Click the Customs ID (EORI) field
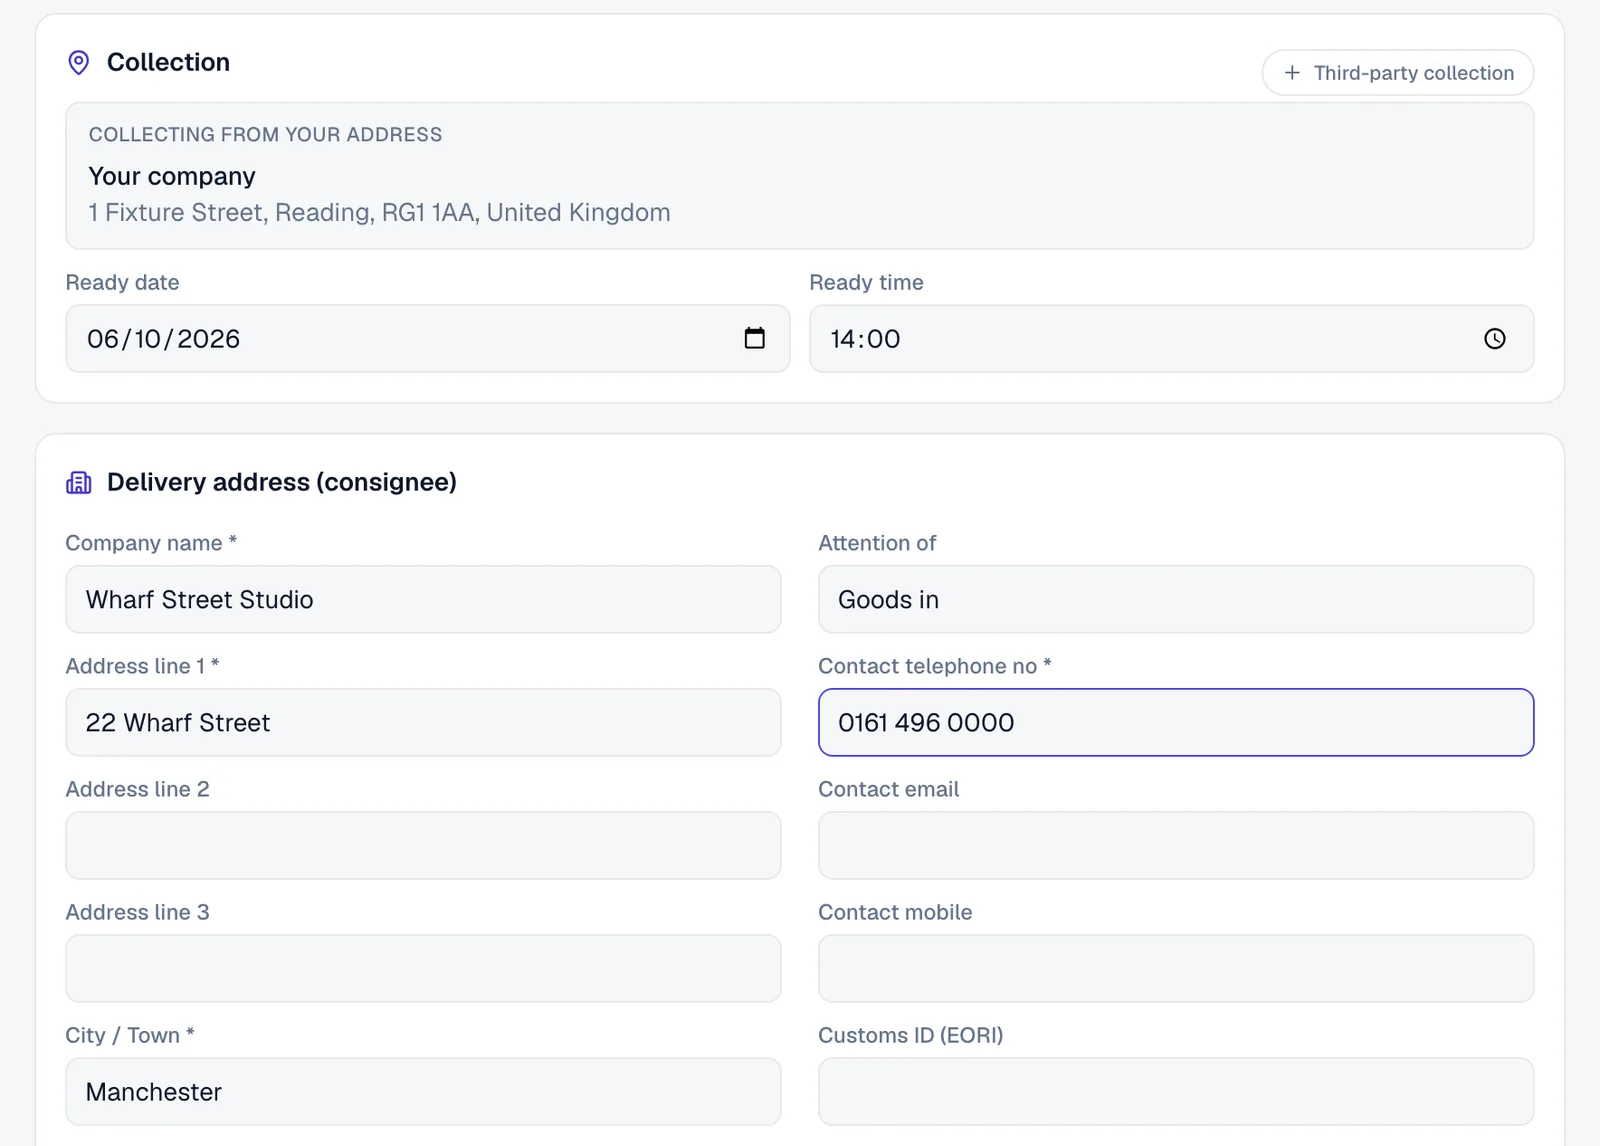 [x=1176, y=1091]
